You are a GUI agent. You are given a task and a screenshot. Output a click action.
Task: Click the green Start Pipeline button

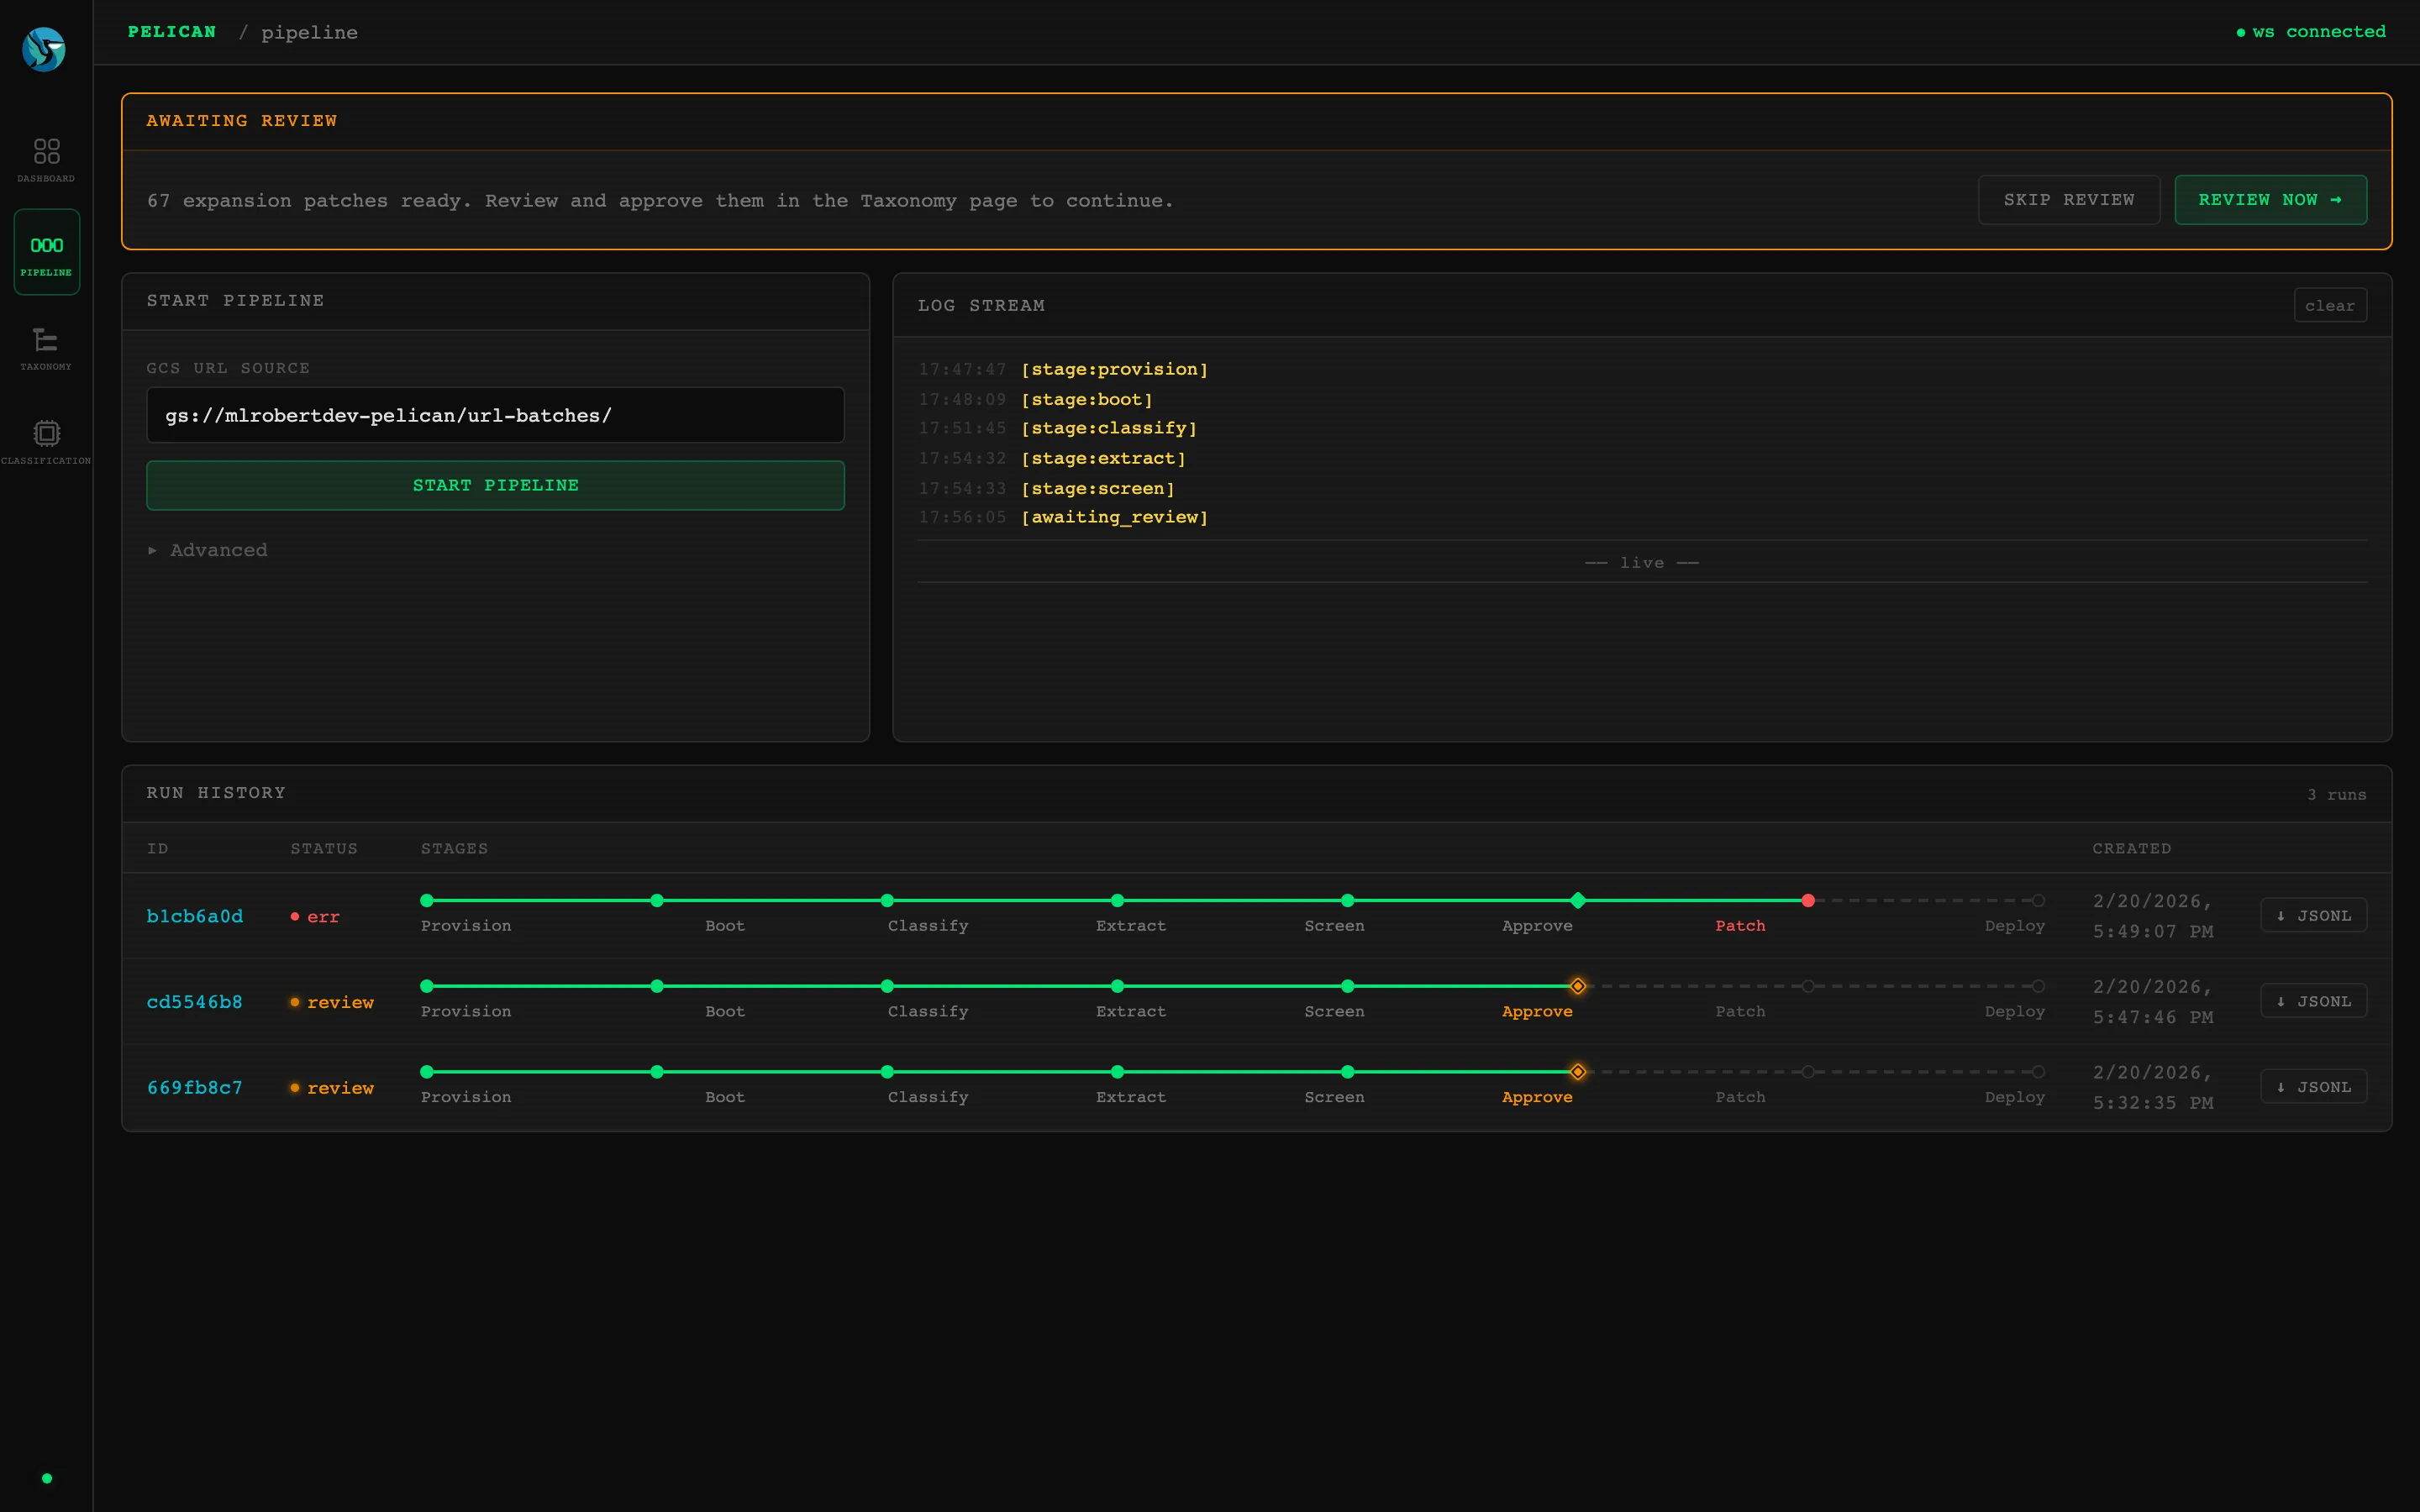tap(495, 485)
